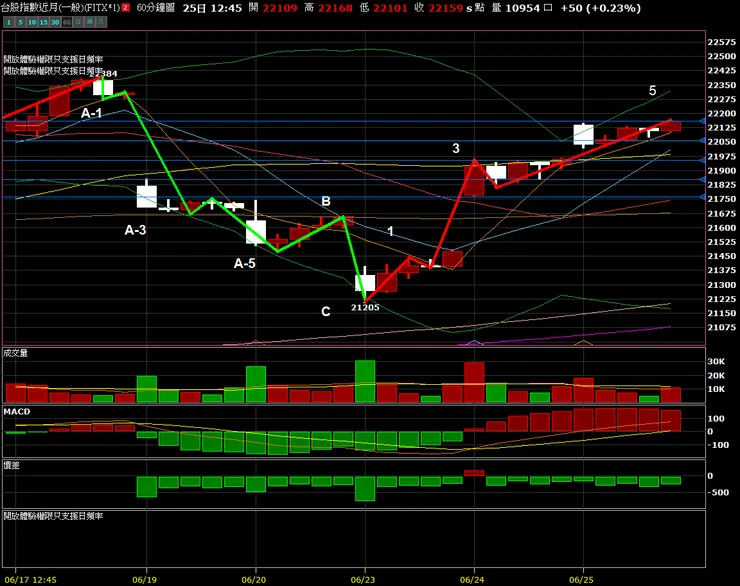Click the red spread bar above zero
The width and height of the screenshot is (740, 586).
pos(474,473)
